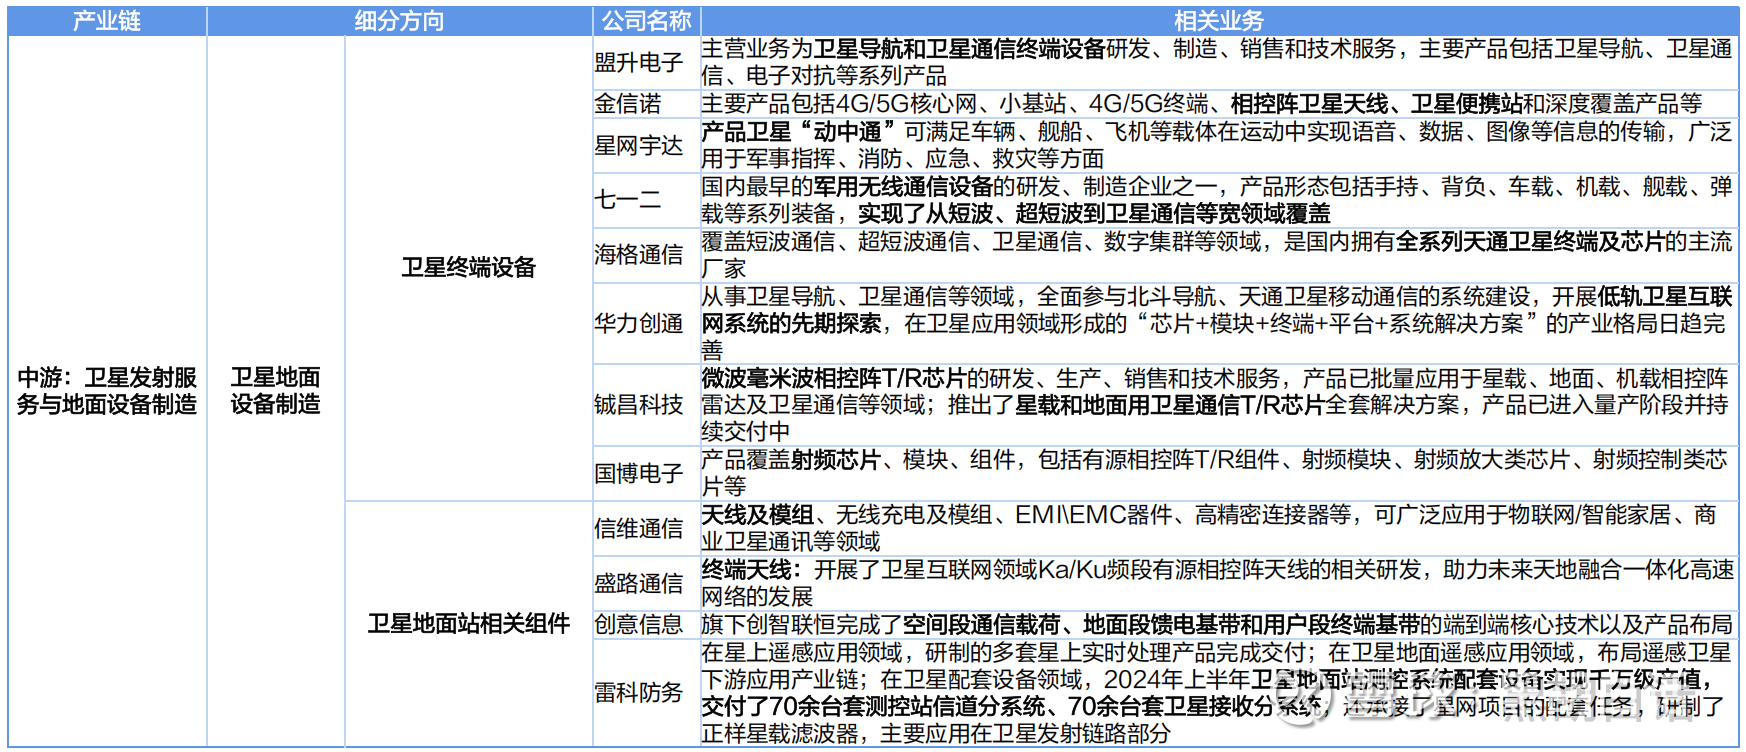This screenshot has height=752, width=1746.
Task: Click 盟升电子 business description starting 主营业务为卫星导航
Action: pyautogui.click(x=1219, y=62)
